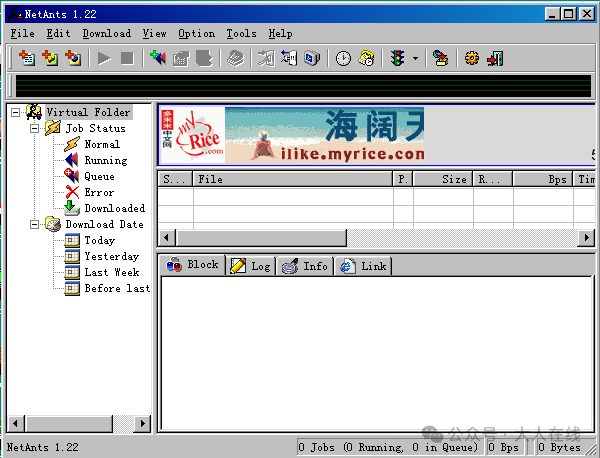Switch to the Link tab
Viewport: 600px width, 458px height.
coord(363,266)
